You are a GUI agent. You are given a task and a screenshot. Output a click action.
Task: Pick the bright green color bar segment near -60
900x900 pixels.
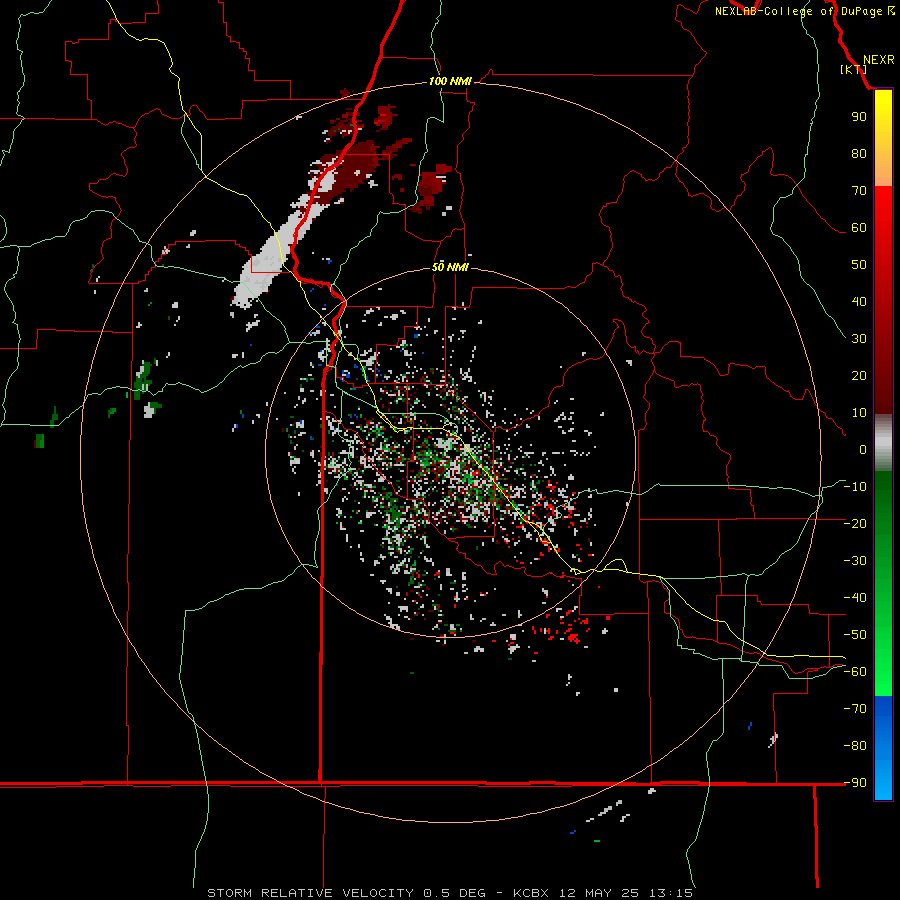coord(883,677)
